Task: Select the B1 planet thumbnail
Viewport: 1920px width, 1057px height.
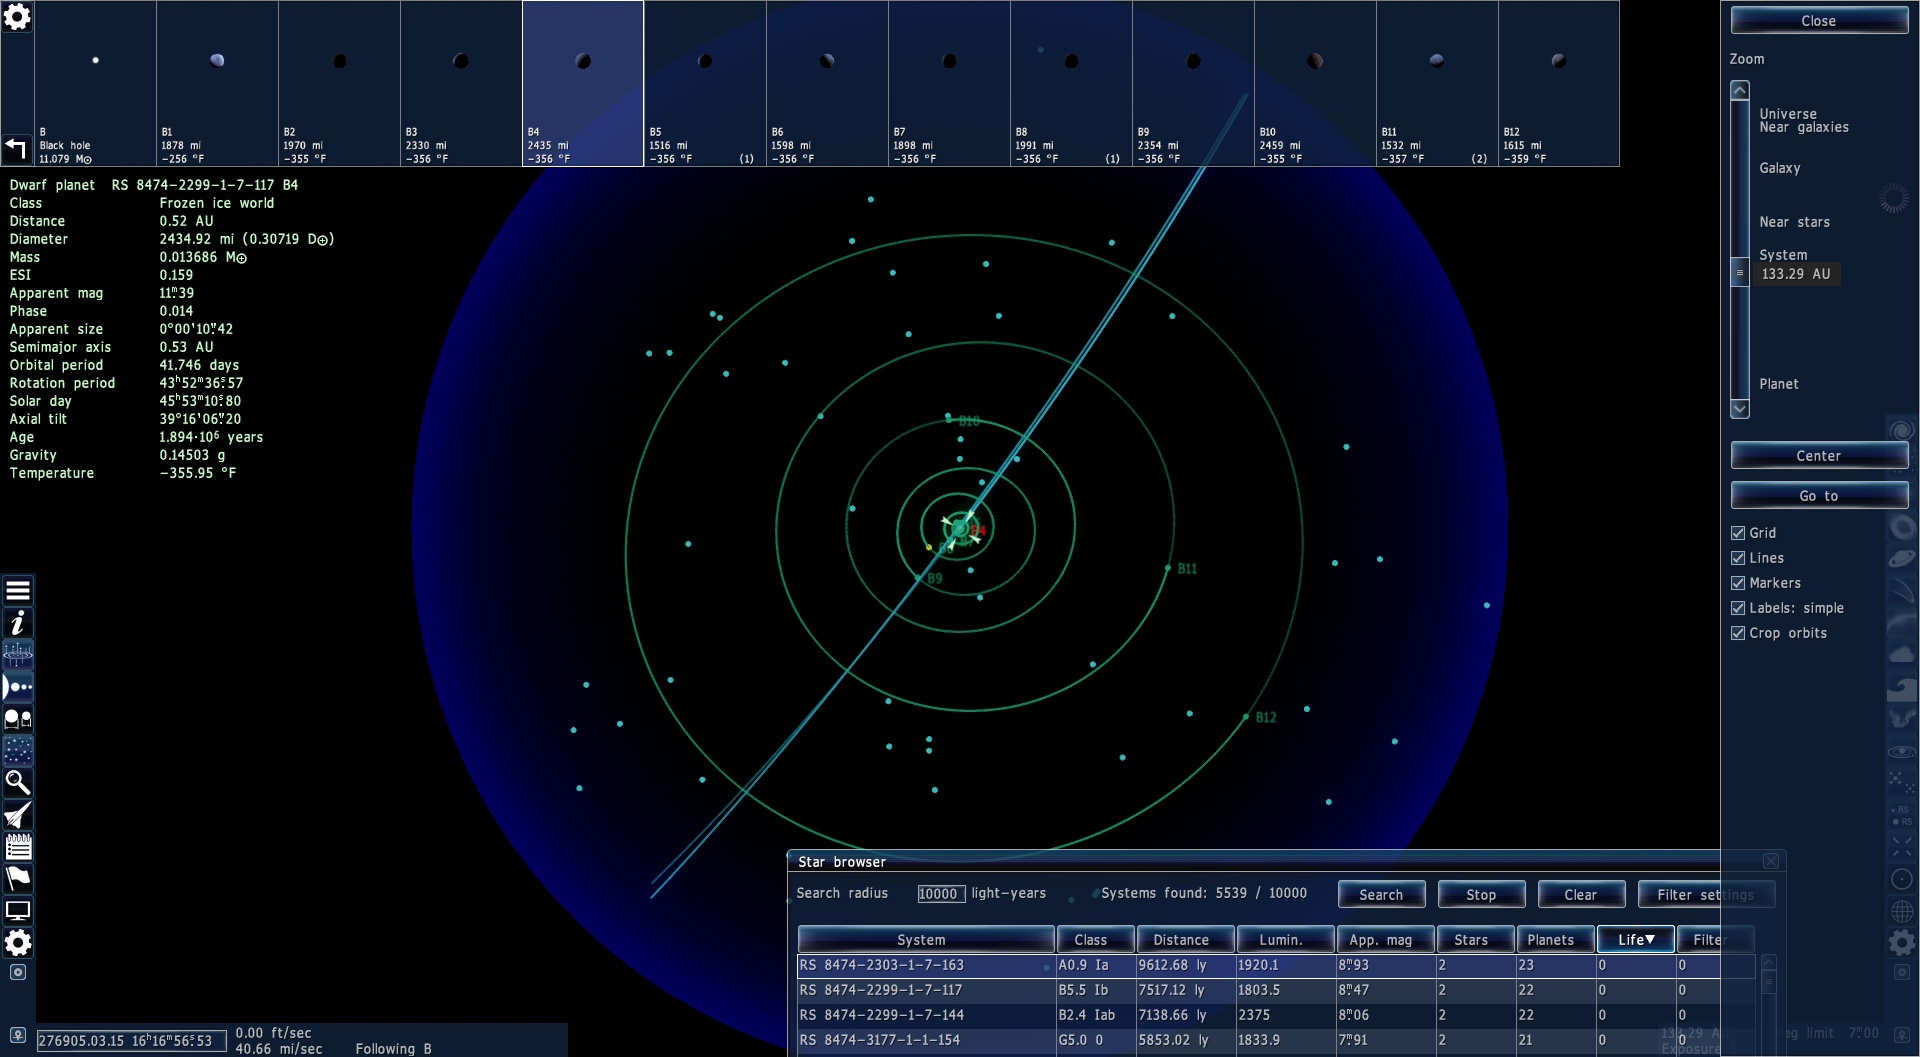Action: click(x=217, y=84)
